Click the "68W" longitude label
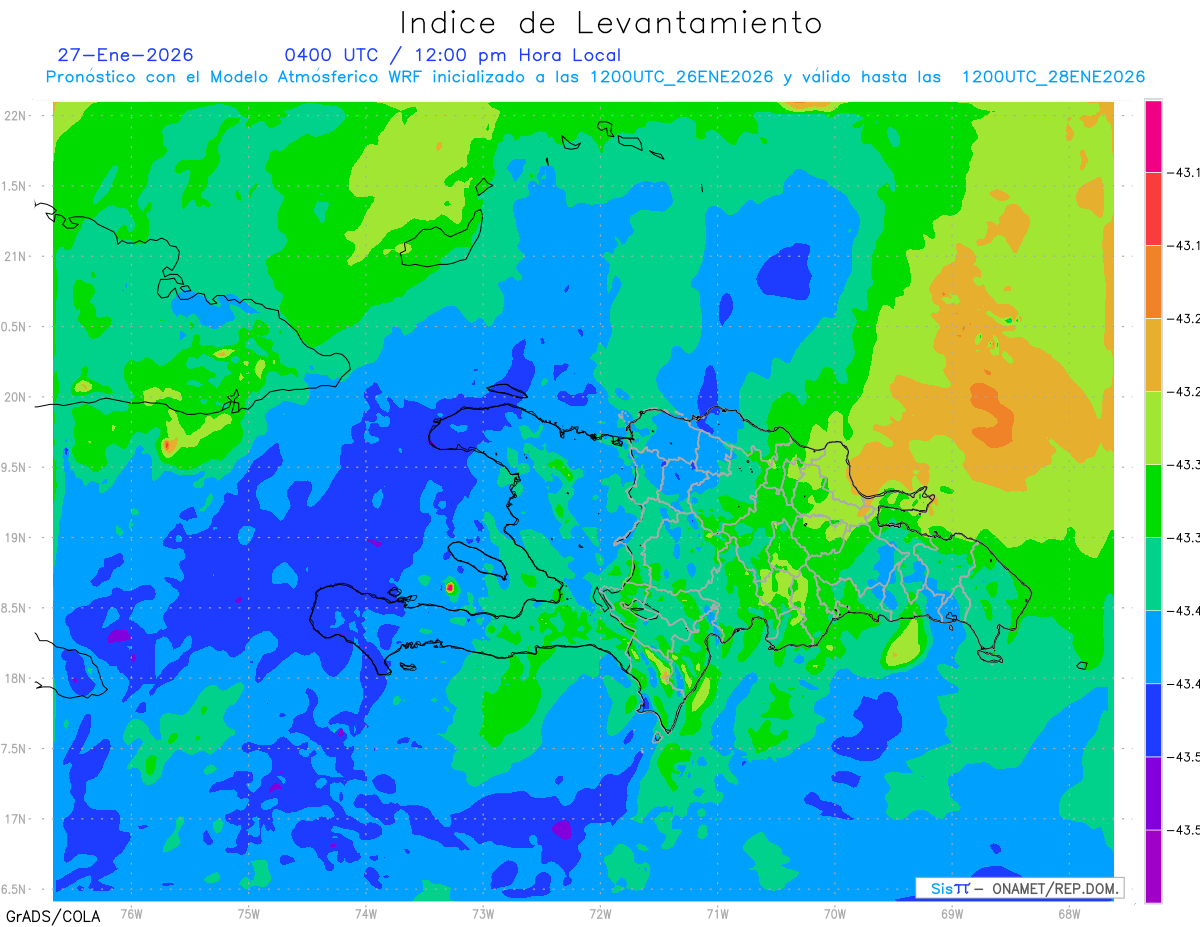The height and width of the screenshot is (927, 1200). (x=1069, y=913)
